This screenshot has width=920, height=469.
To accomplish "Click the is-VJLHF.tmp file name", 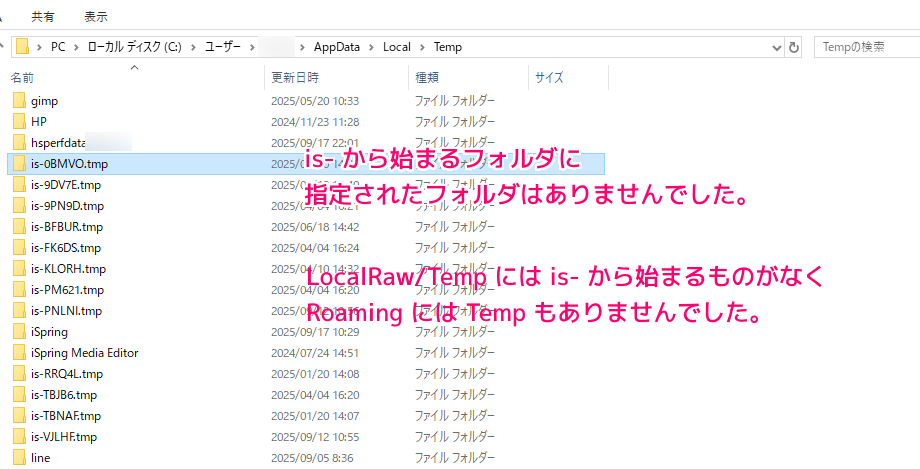I will pyautogui.click(x=64, y=437).
